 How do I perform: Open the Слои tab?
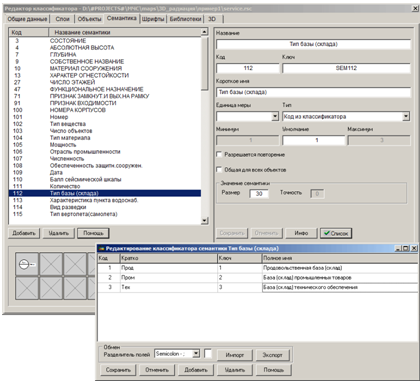(x=62, y=19)
